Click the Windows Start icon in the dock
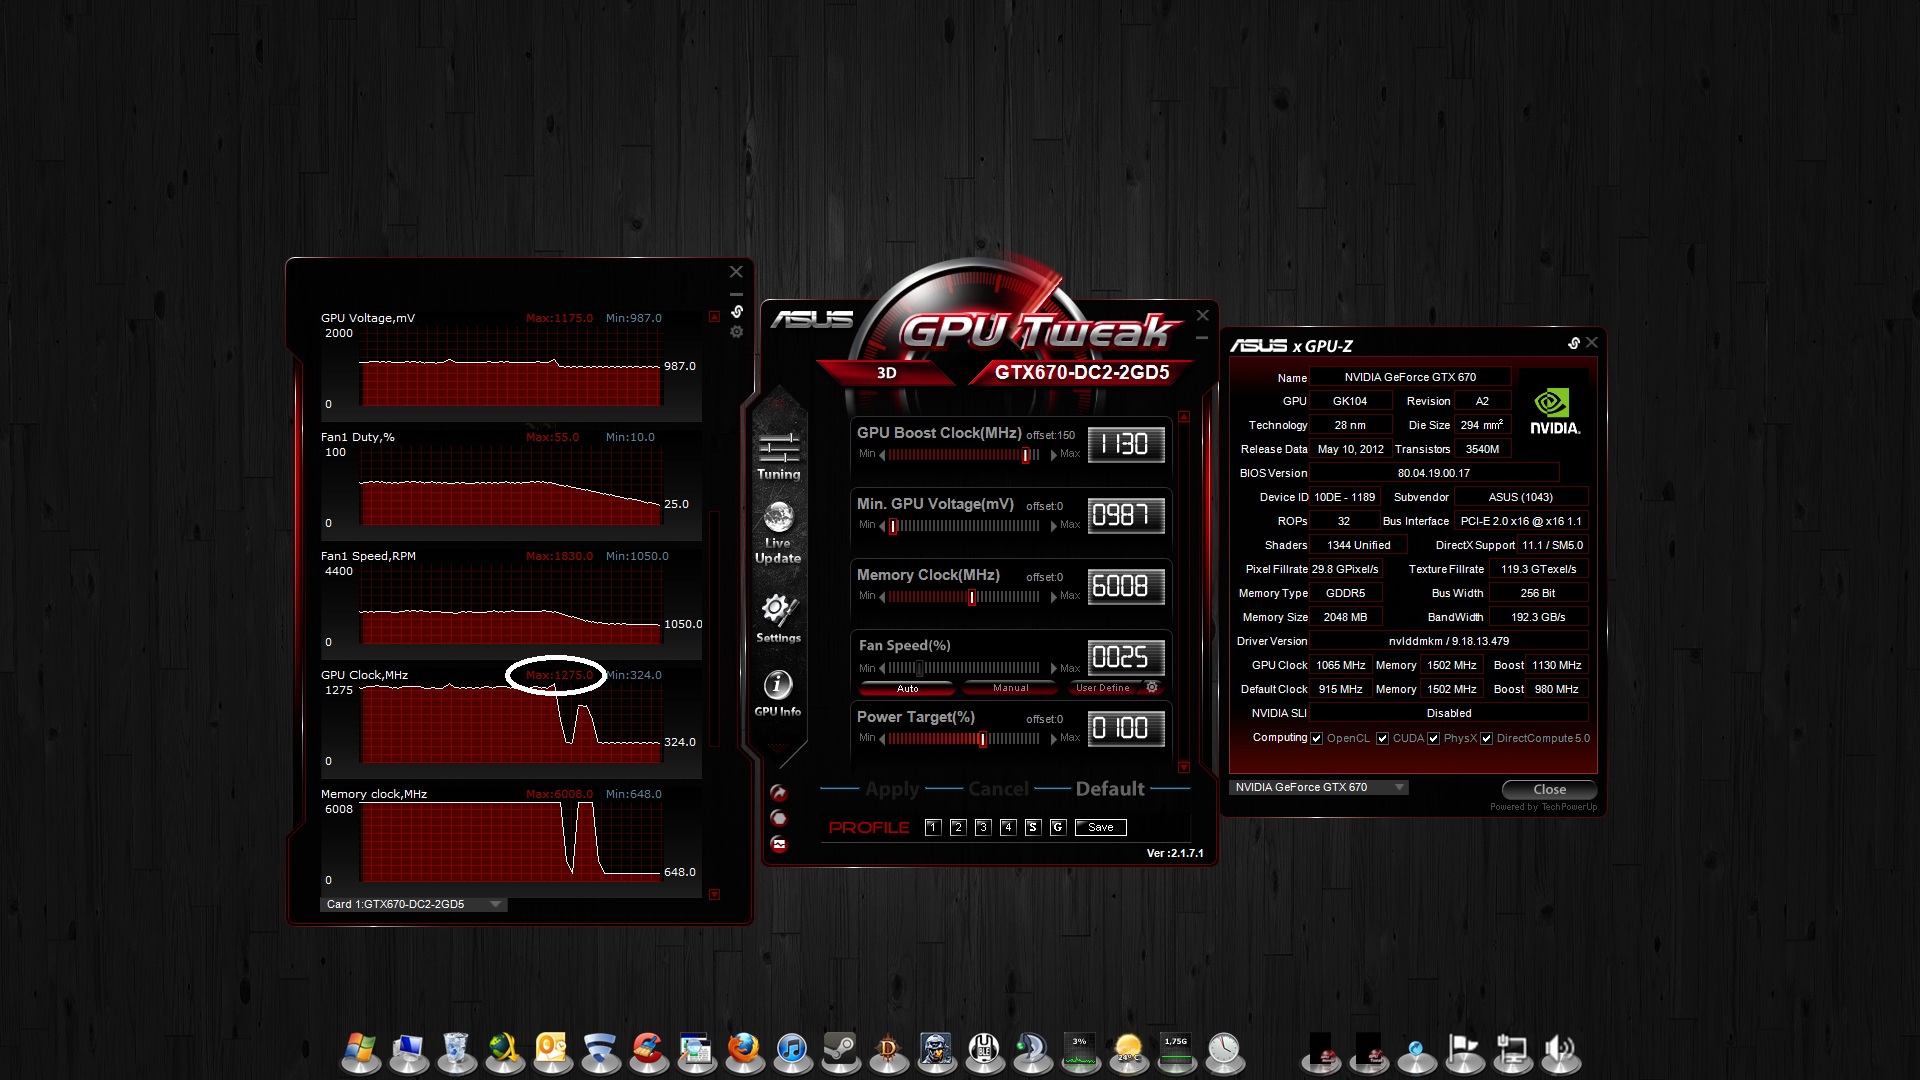 (x=360, y=1051)
